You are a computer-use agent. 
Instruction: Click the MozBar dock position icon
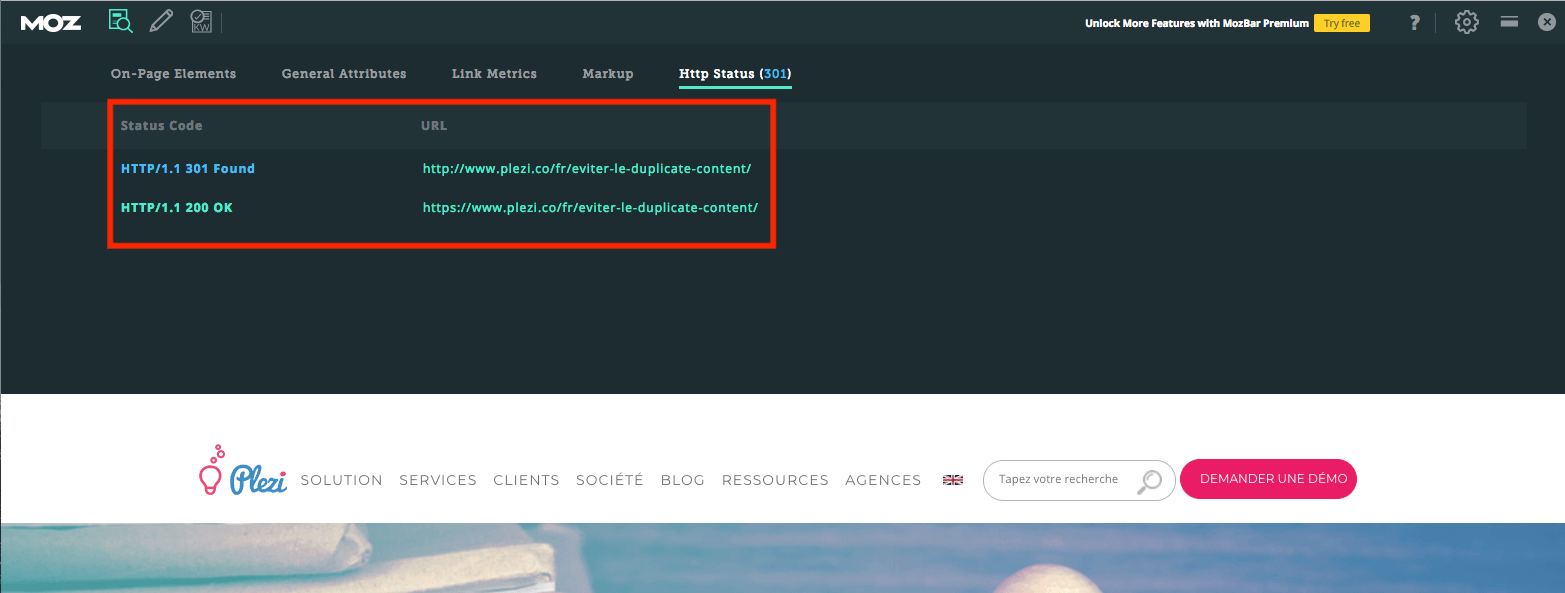(x=1509, y=21)
